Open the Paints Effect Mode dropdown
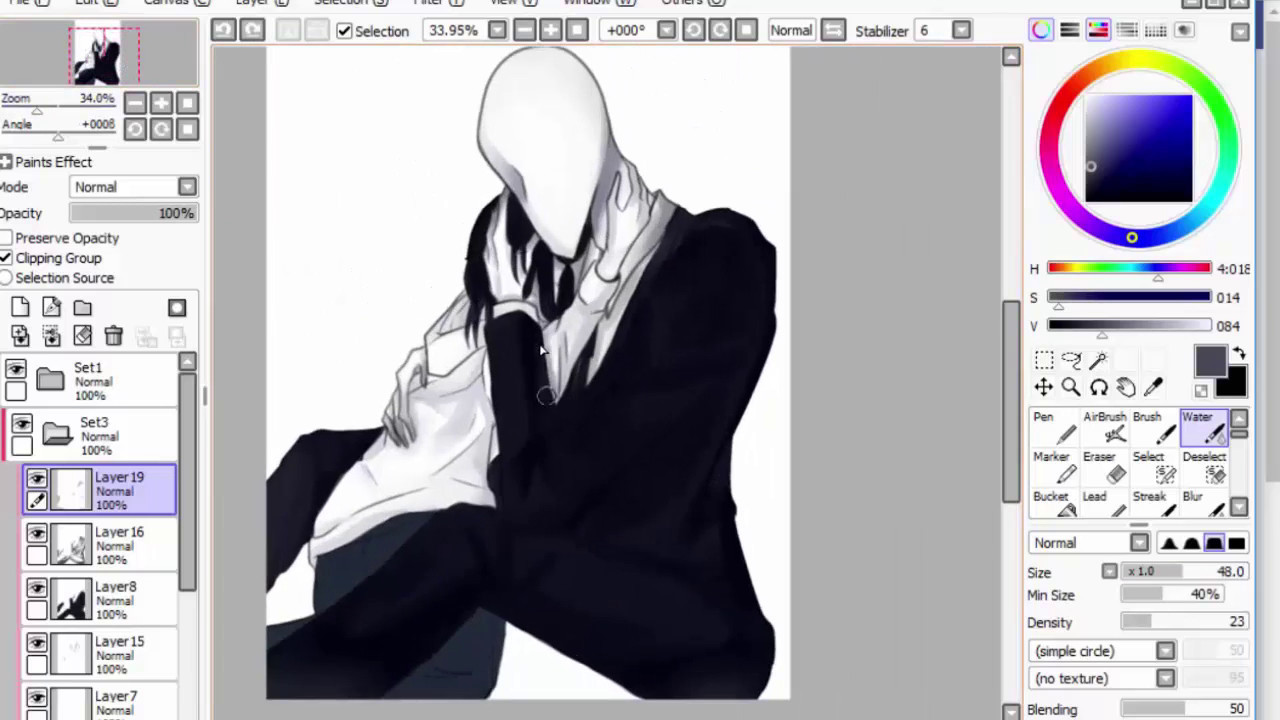Screen dimensions: 1280x720 click(187, 187)
